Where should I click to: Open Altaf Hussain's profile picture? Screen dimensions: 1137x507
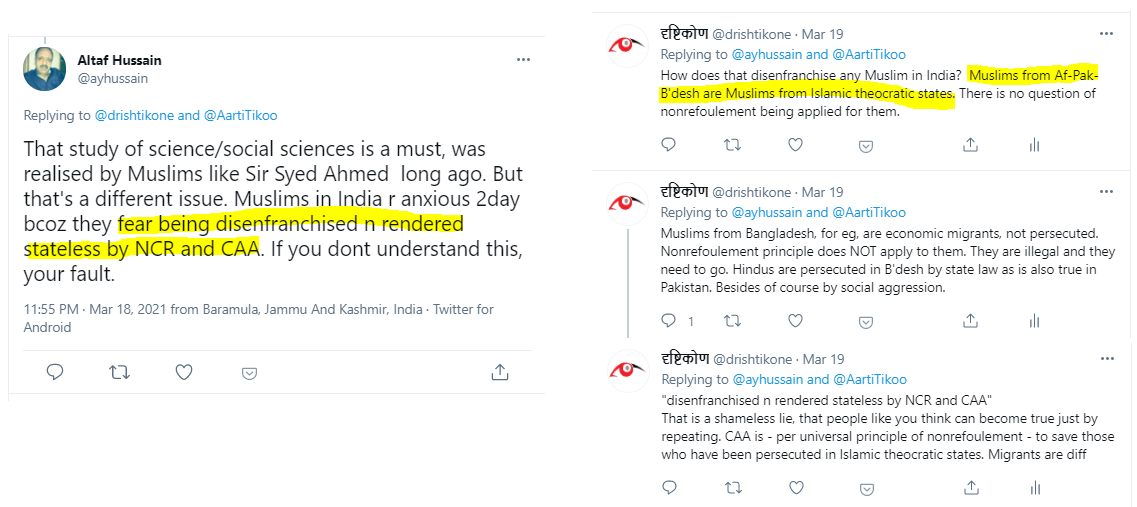pos(46,67)
